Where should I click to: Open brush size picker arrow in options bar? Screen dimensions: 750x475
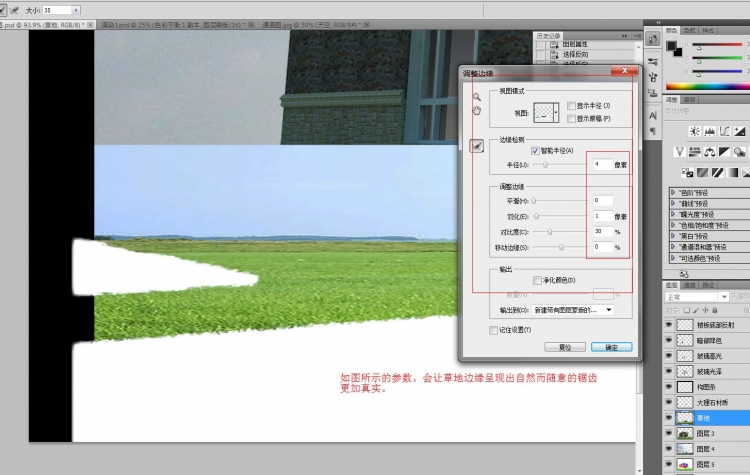(x=77, y=10)
